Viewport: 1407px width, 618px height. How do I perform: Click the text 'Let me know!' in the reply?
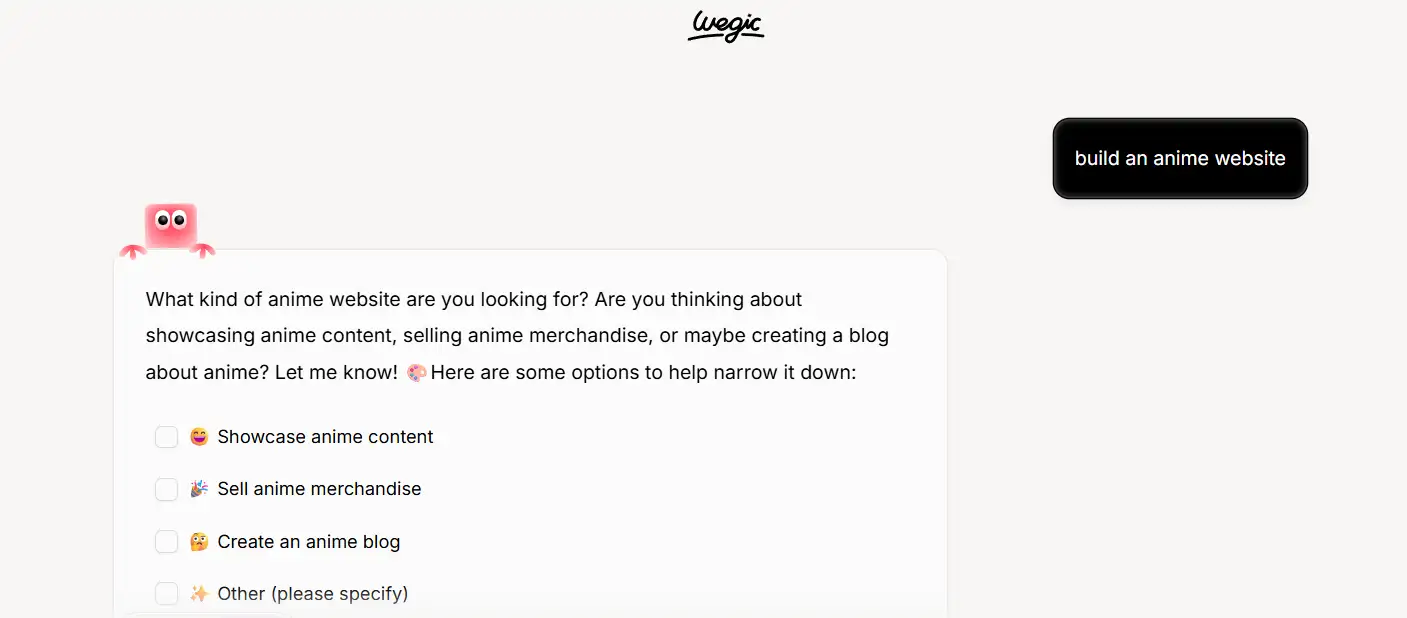tap(336, 373)
